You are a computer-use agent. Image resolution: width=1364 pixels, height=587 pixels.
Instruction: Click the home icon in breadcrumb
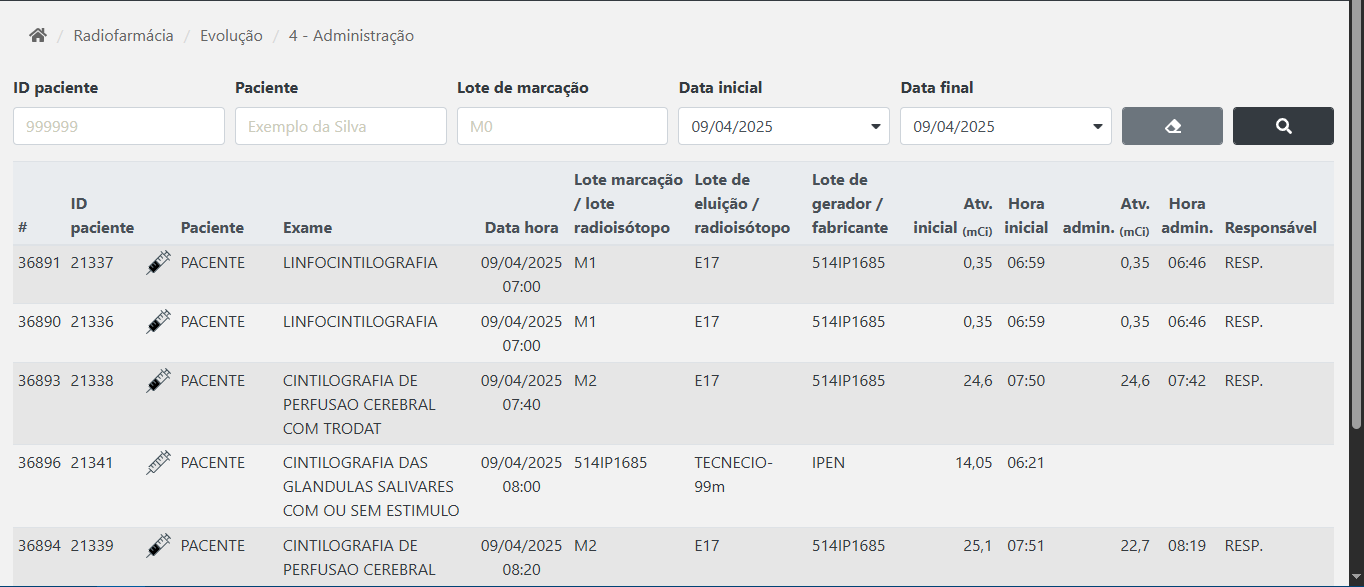click(38, 36)
